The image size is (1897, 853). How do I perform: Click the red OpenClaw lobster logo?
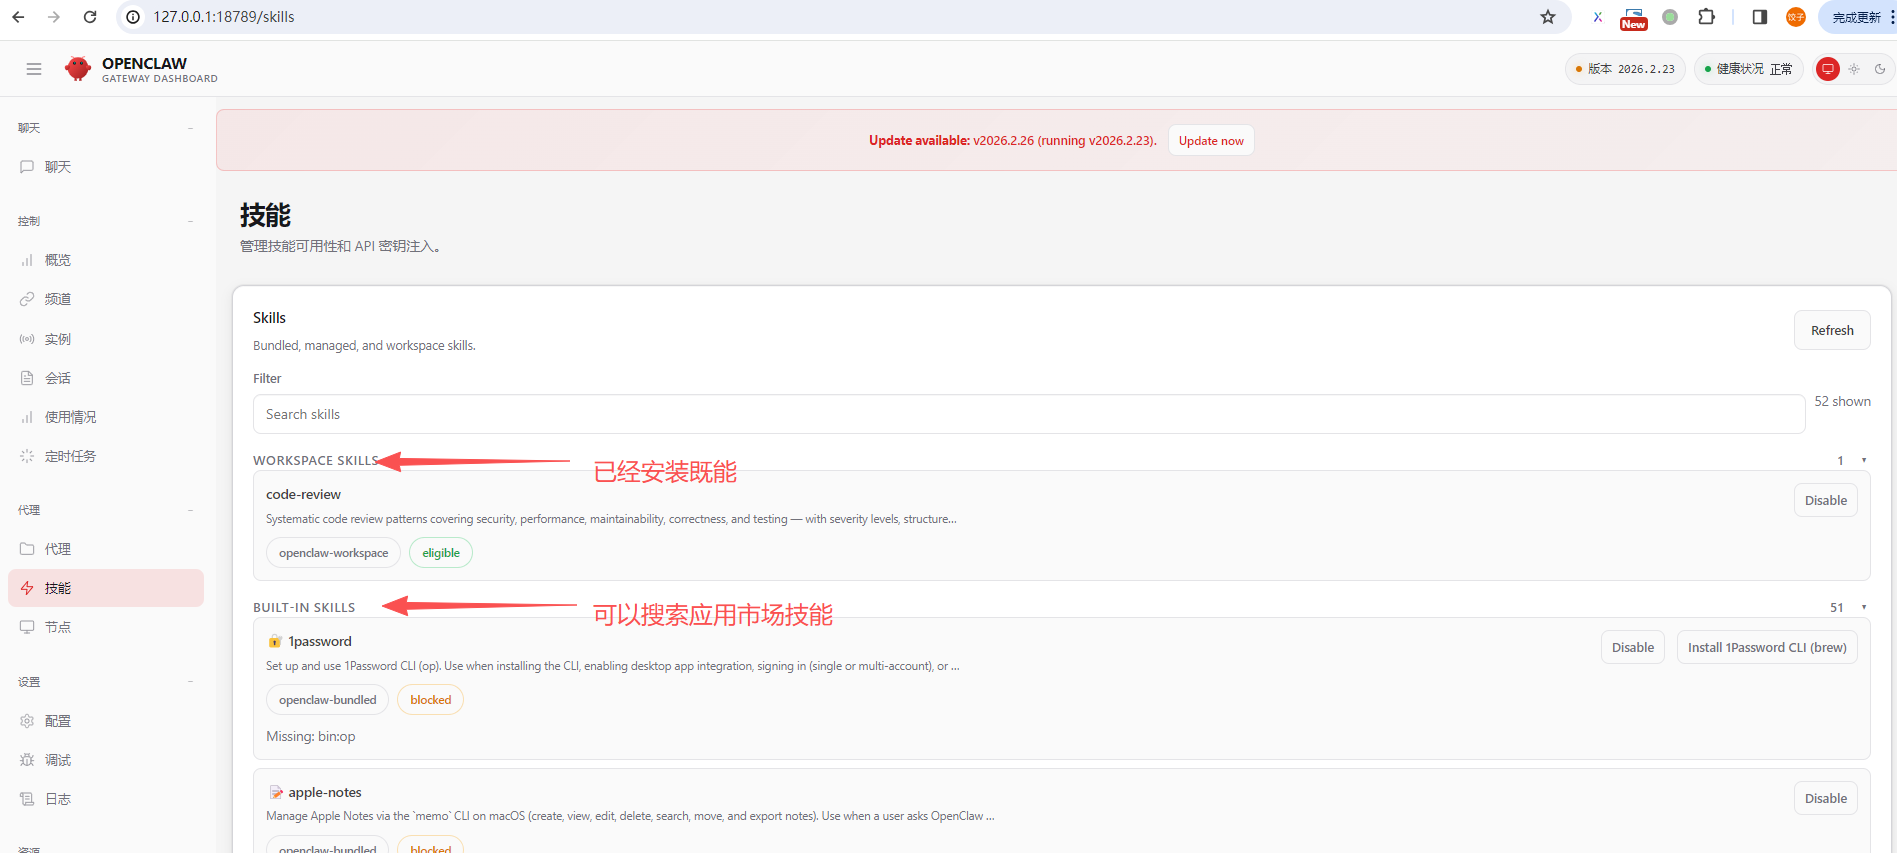pos(78,68)
